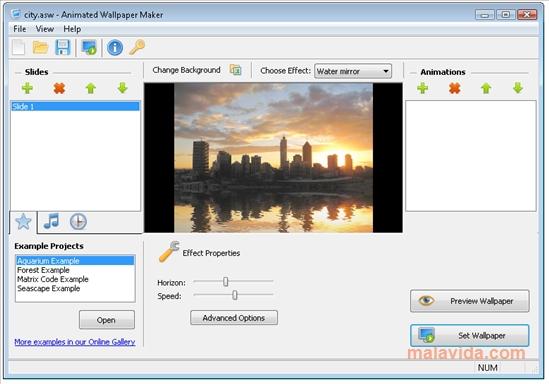Select Matrix Code Example in the list

[x=53, y=279]
